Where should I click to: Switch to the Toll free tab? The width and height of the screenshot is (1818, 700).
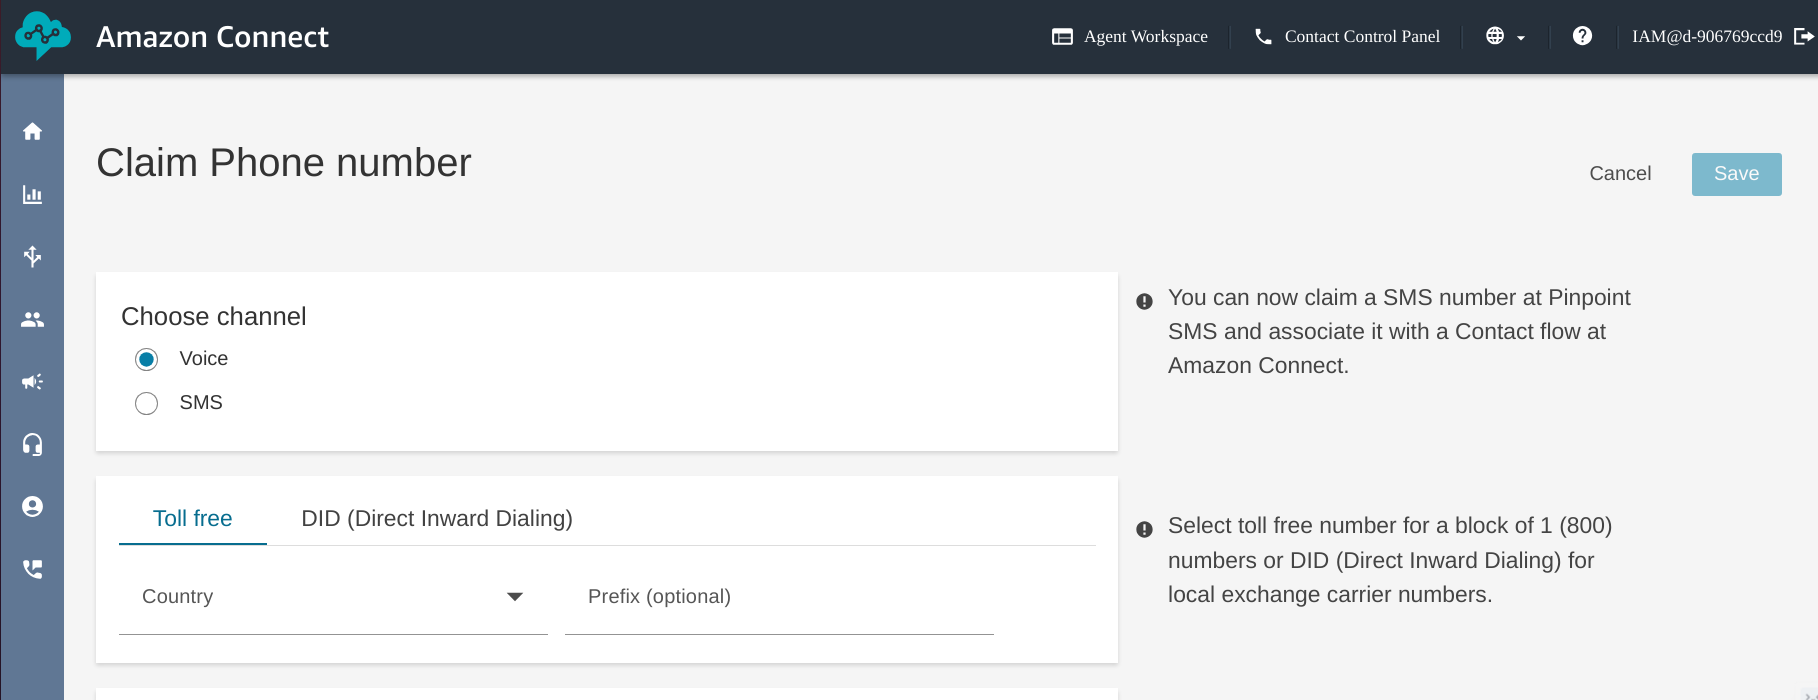(192, 518)
